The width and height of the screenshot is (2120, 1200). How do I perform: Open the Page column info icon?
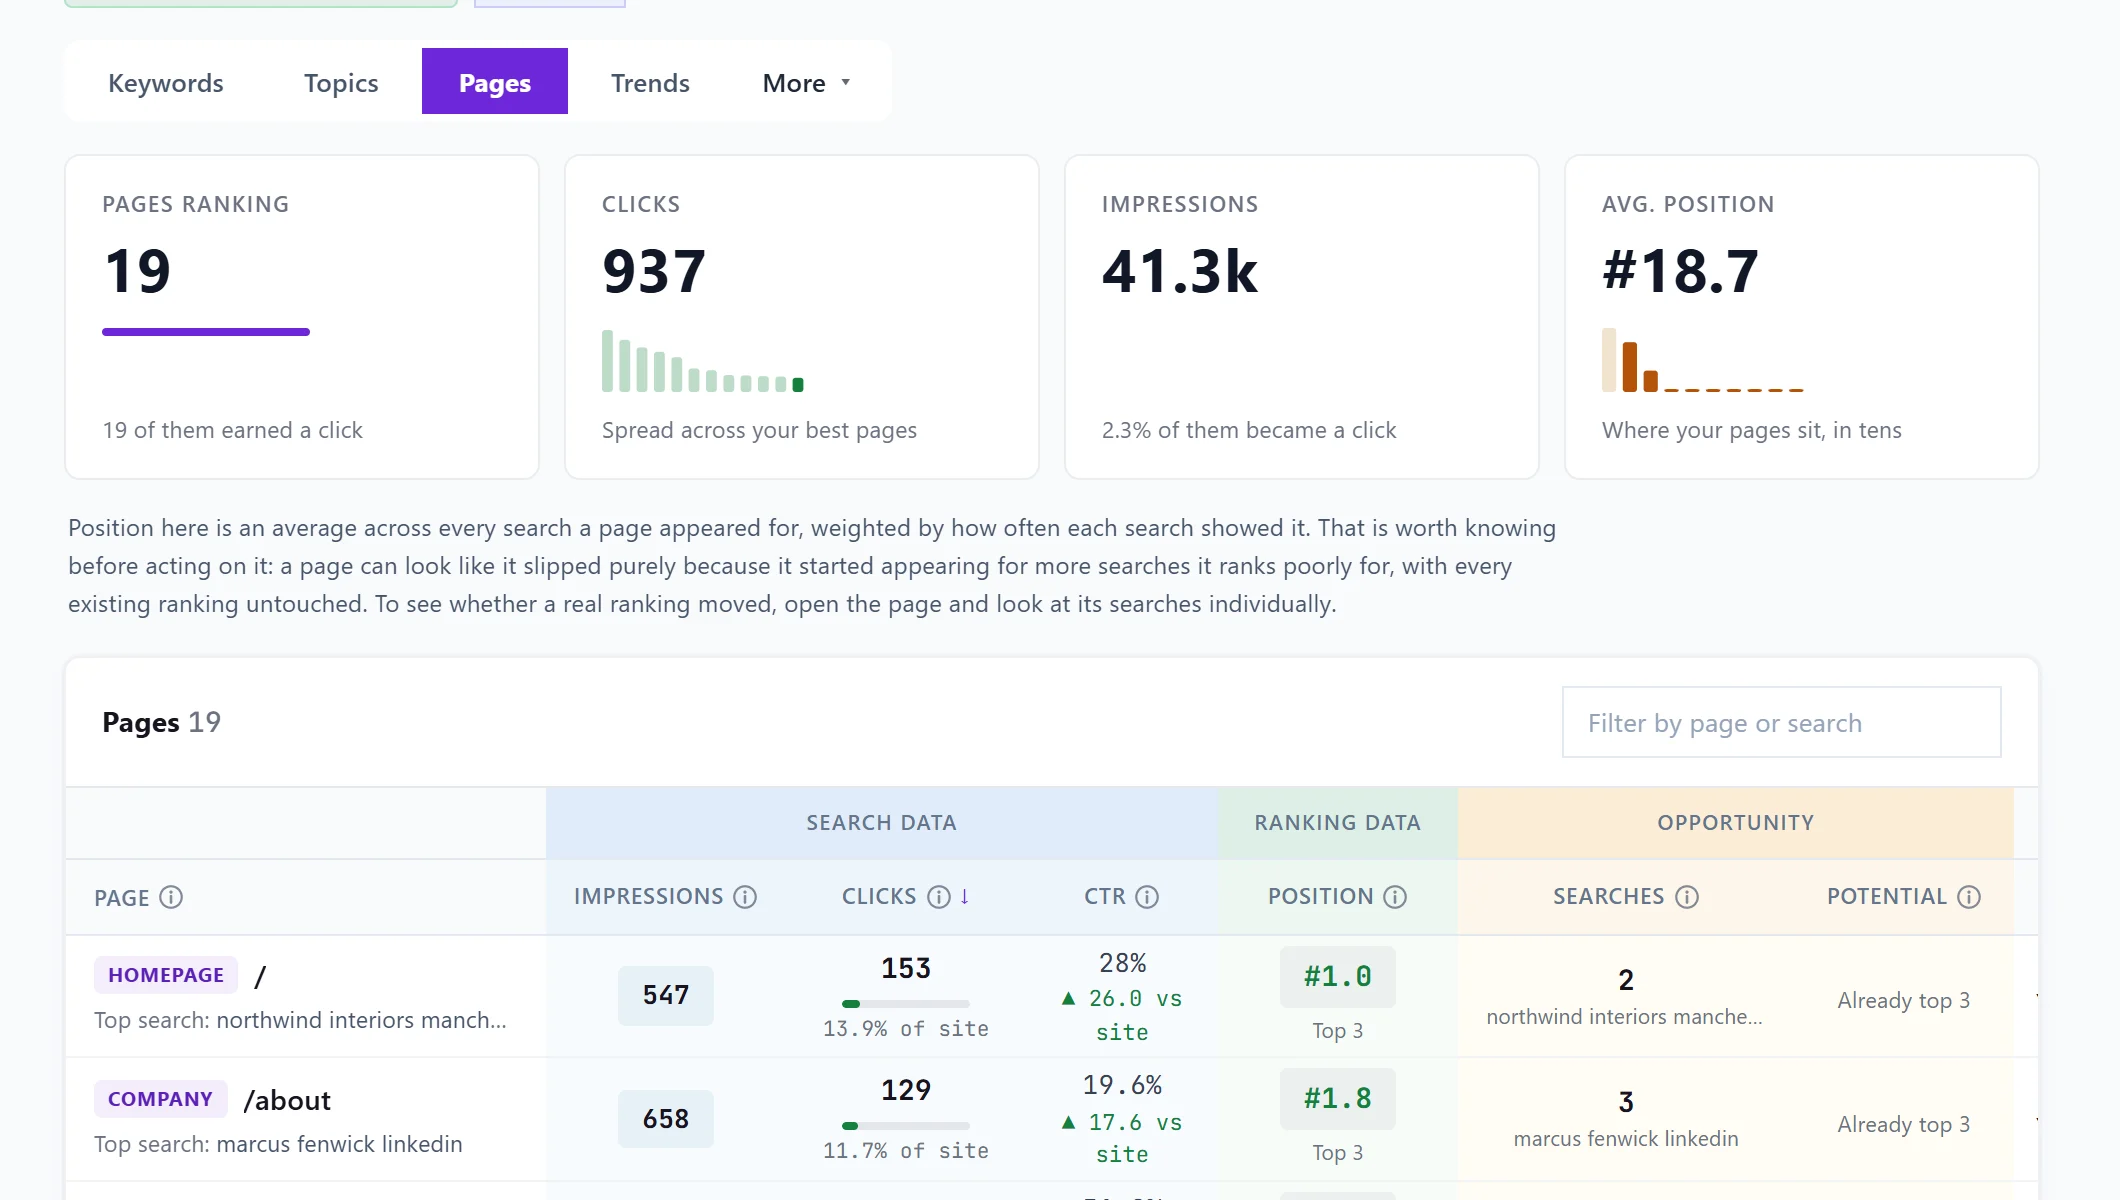click(x=171, y=897)
